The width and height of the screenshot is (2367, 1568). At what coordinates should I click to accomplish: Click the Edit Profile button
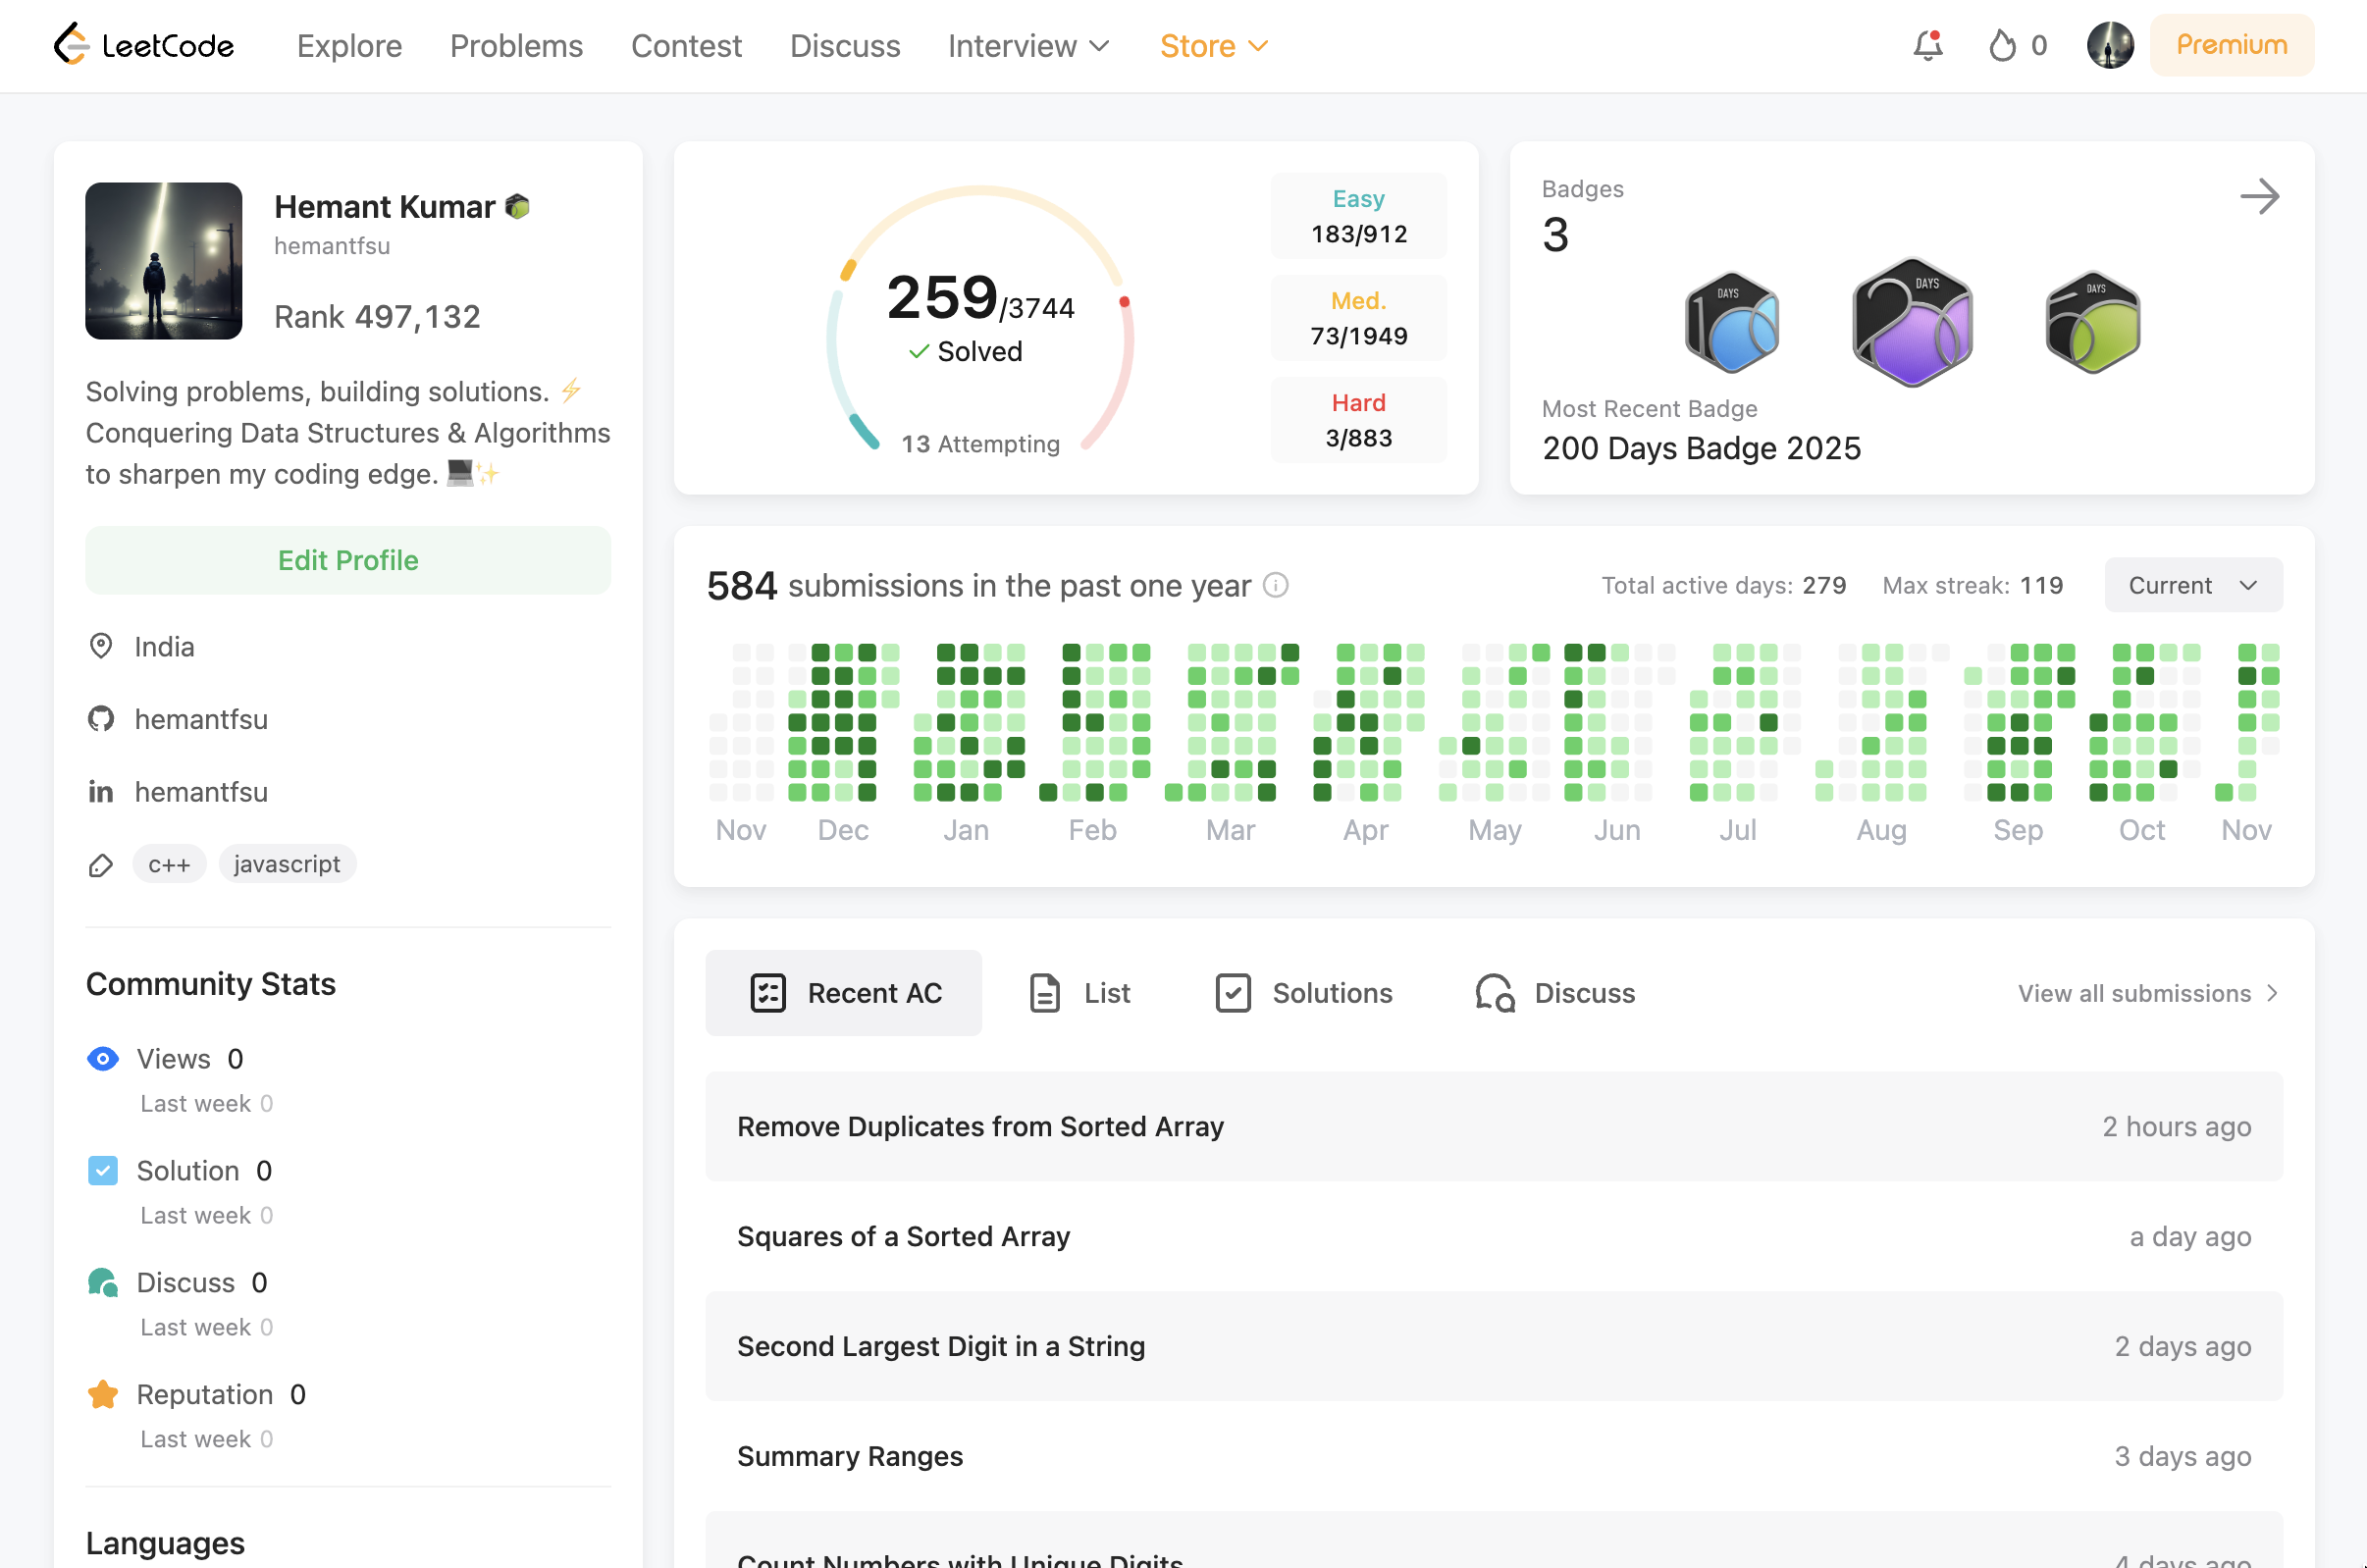347,560
